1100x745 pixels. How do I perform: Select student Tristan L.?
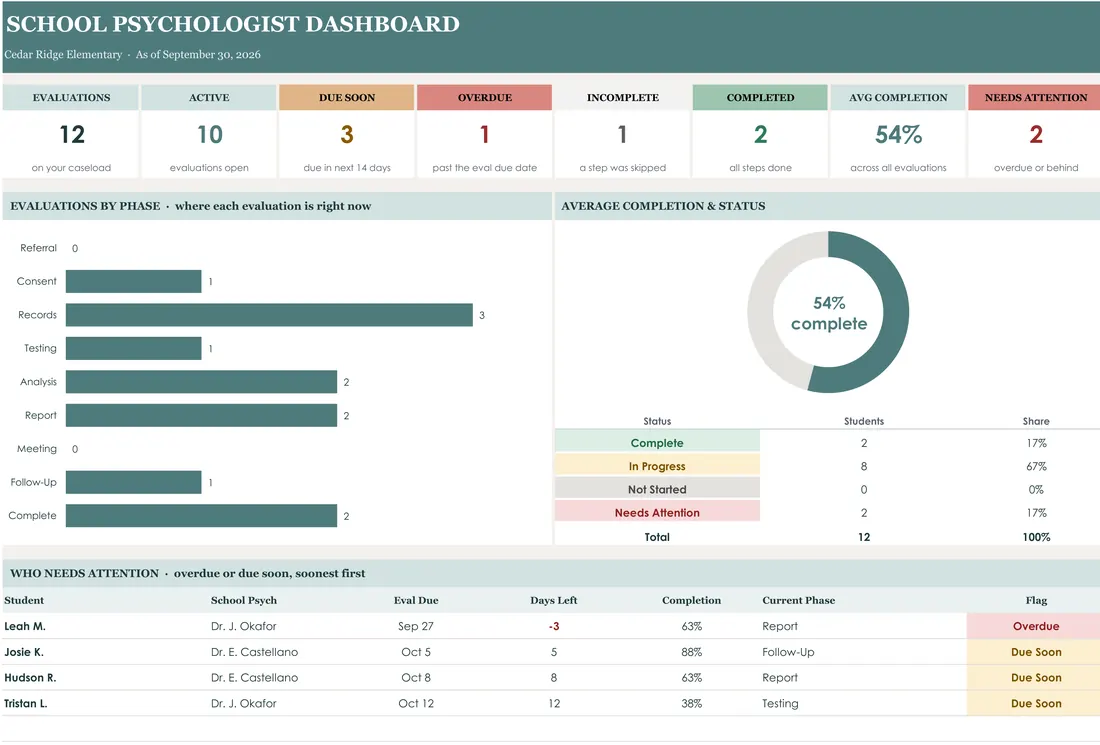click(26, 704)
